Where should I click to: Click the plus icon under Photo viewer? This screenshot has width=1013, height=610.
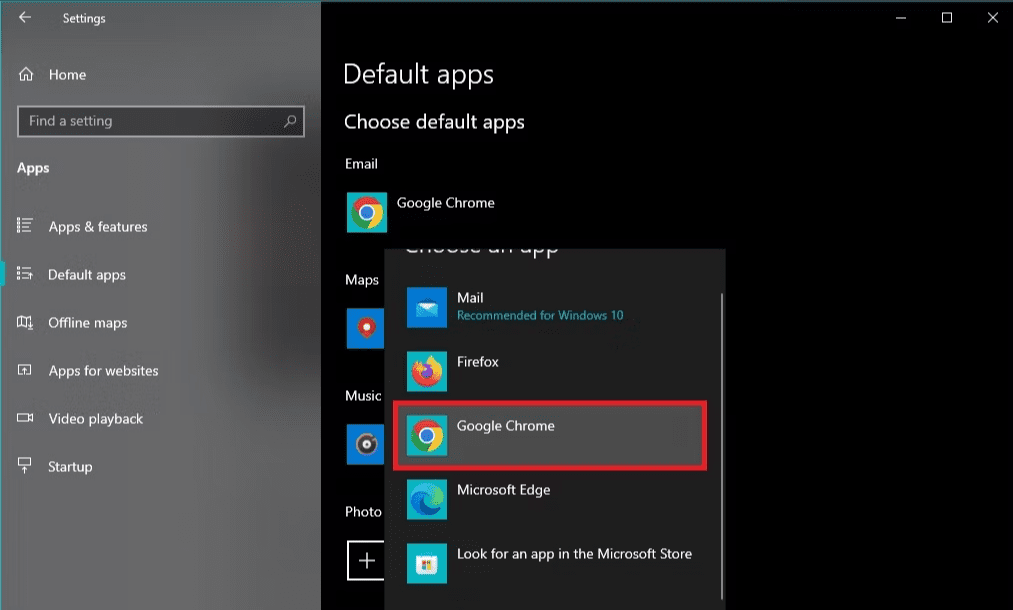tap(366, 560)
